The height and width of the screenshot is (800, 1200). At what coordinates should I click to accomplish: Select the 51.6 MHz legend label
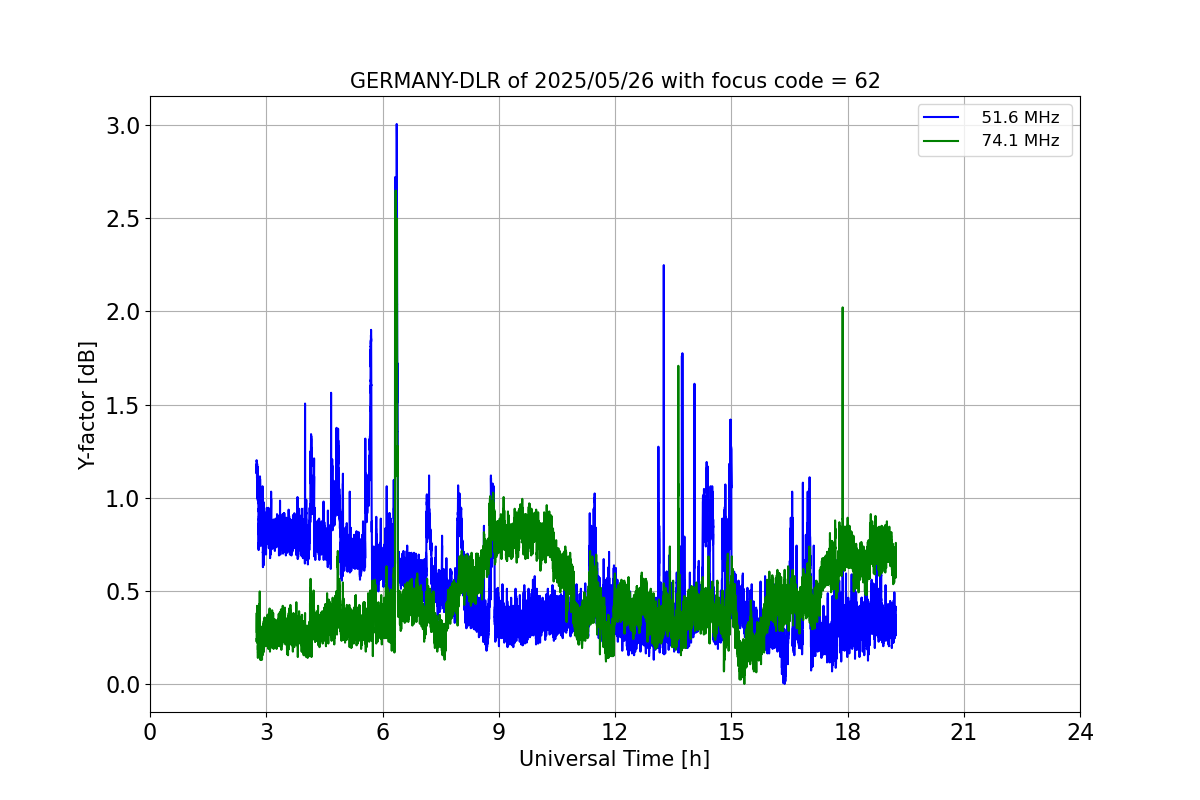1020,118
